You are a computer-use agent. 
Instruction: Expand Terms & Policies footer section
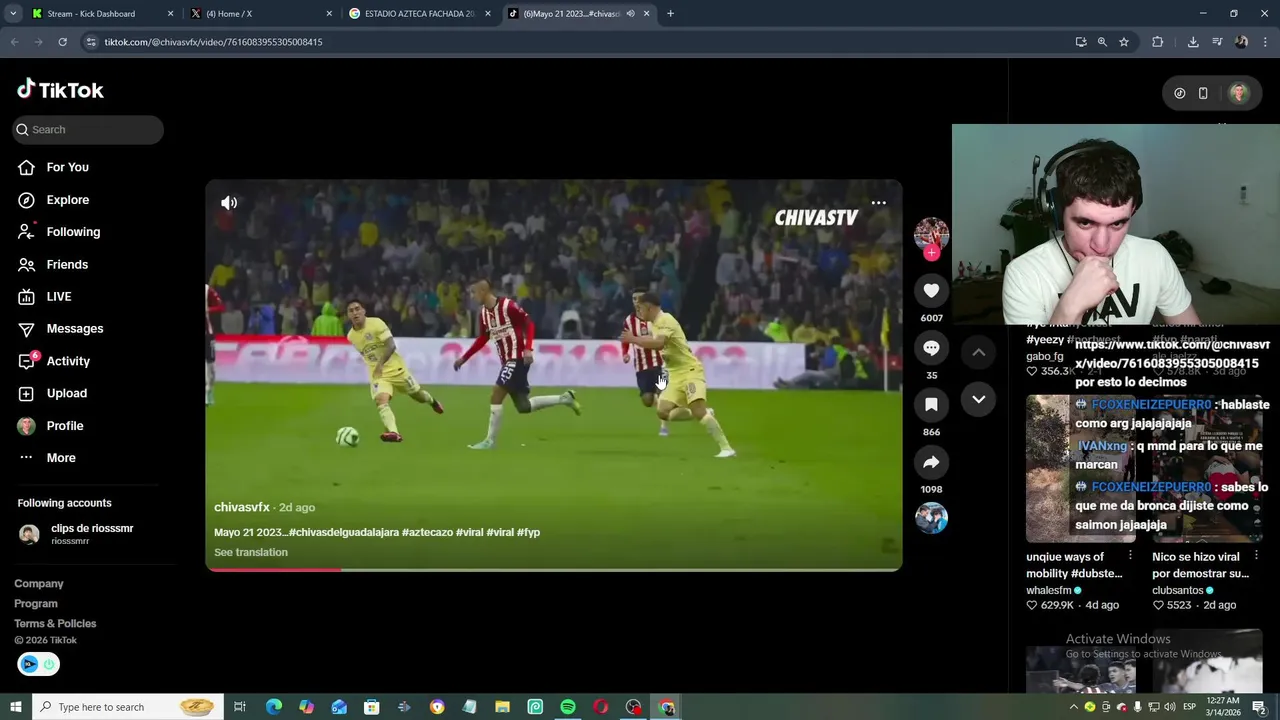coord(55,624)
